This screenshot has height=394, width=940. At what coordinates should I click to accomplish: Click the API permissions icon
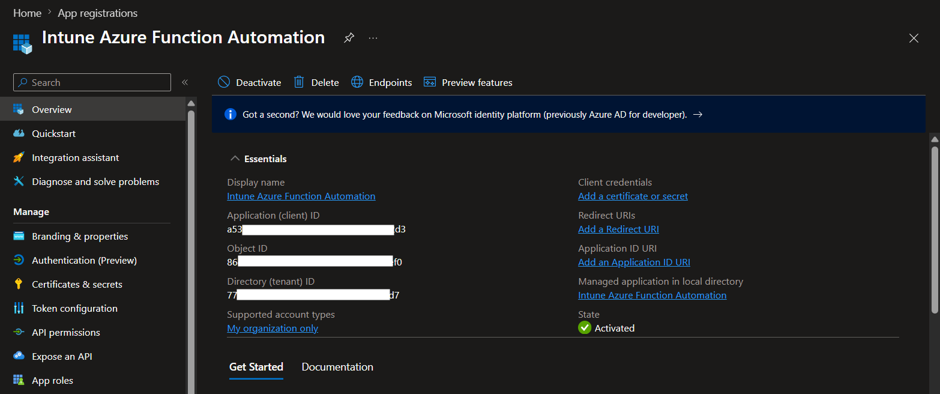[19, 332]
